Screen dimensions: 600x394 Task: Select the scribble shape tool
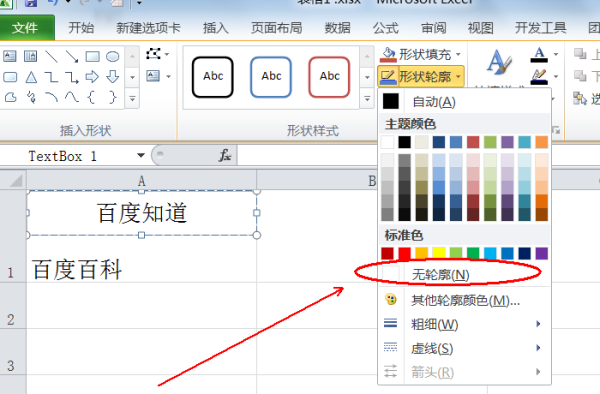(31, 98)
